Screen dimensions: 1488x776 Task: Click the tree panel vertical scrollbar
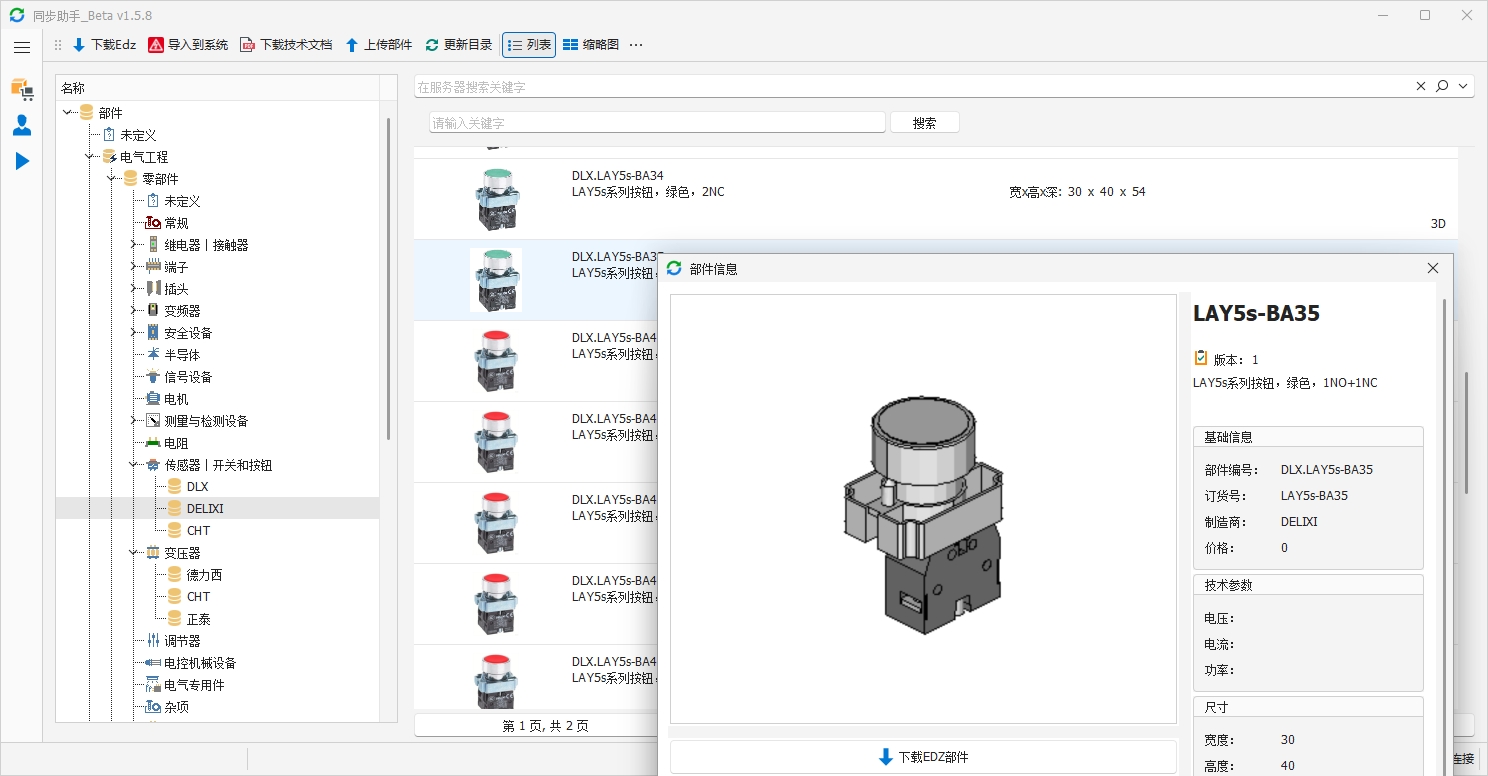pos(388,279)
